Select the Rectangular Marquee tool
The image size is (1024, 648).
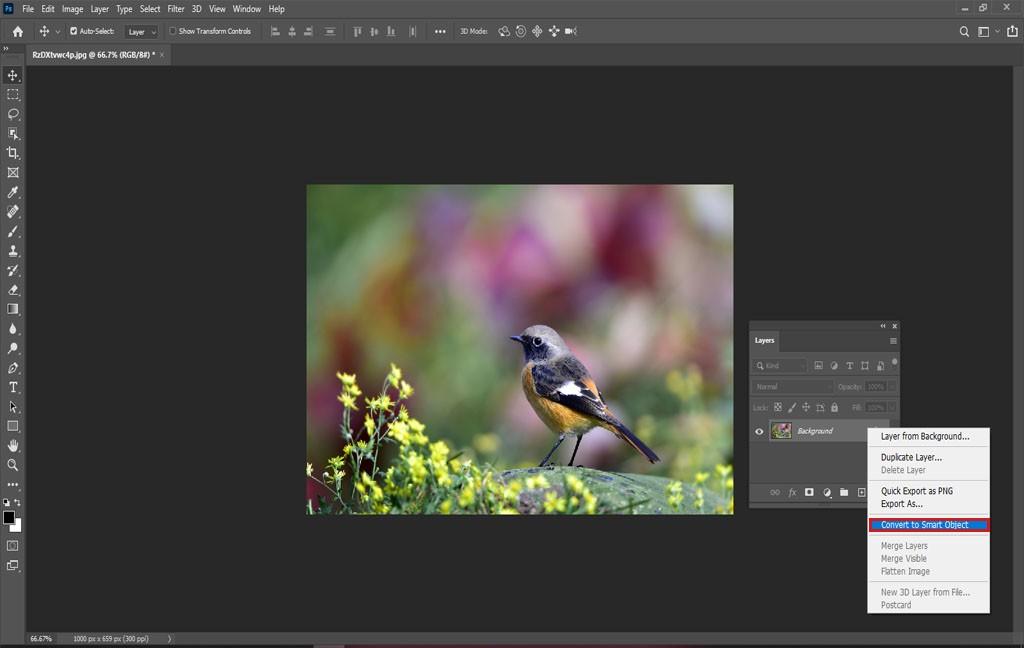click(12, 95)
